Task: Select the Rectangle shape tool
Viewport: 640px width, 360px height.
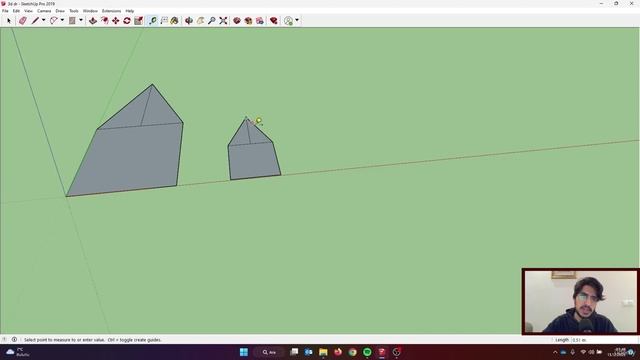Action: click(72, 20)
